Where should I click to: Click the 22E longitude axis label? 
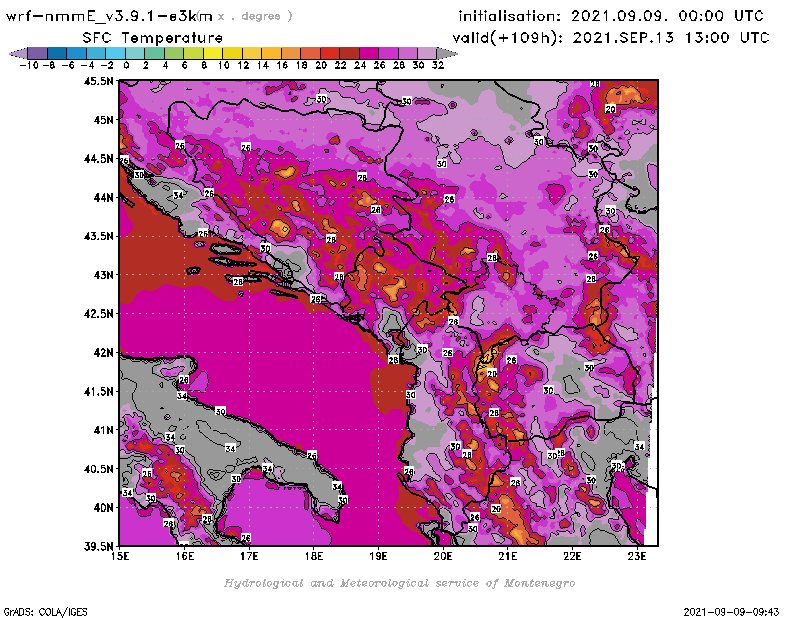click(x=572, y=557)
